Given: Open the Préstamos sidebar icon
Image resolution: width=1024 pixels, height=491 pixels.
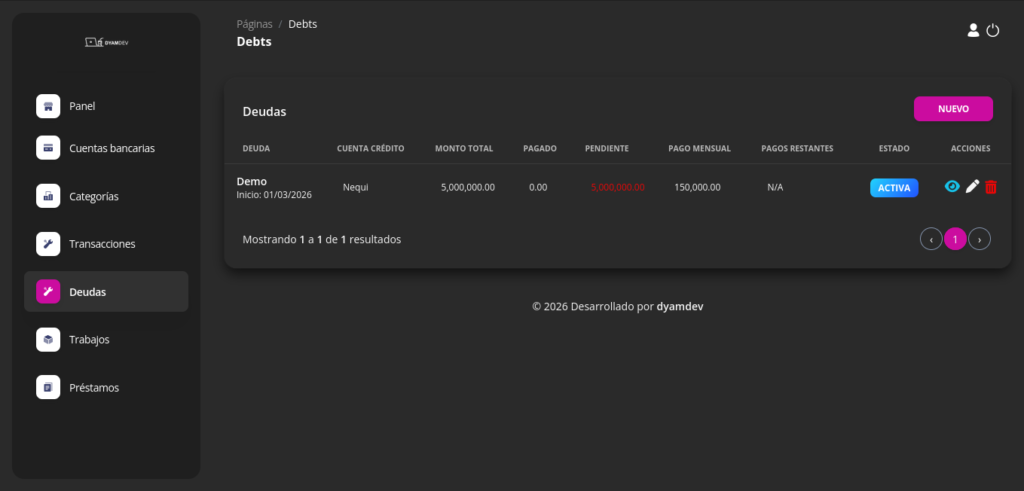Looking at the screenshot, I should pyautogui.click(x=48, y=387).
